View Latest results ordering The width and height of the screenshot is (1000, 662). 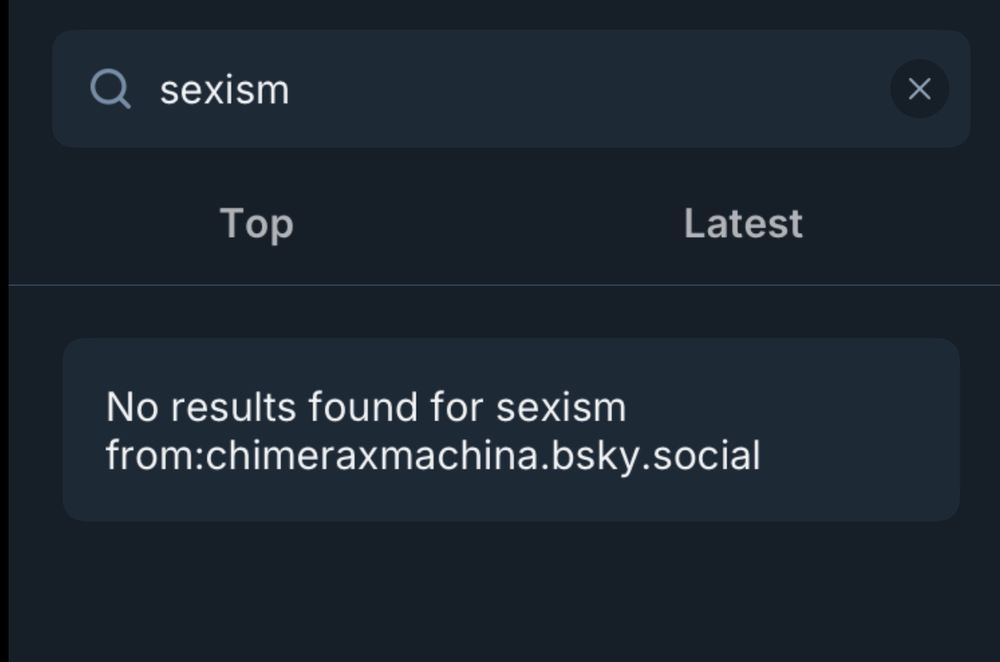pos(742,223)
